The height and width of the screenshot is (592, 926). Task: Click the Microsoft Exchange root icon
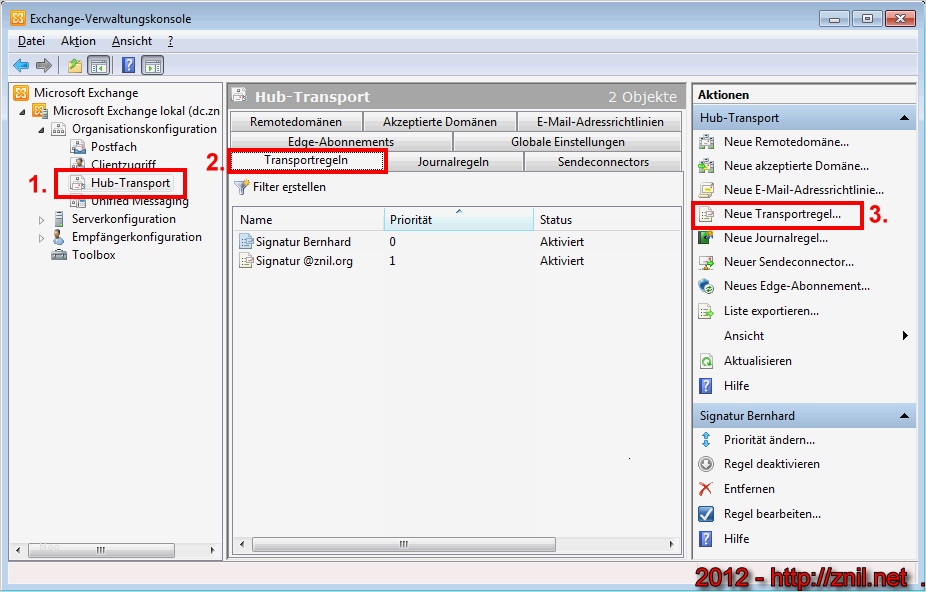(x=21, y=93)
